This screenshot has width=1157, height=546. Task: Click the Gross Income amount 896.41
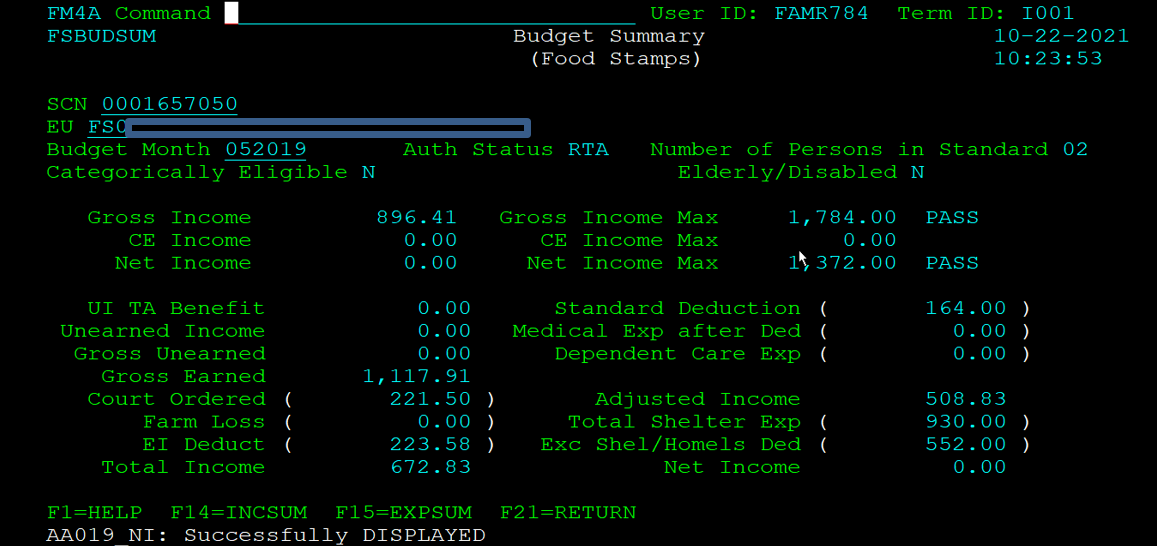click(416, 218)
